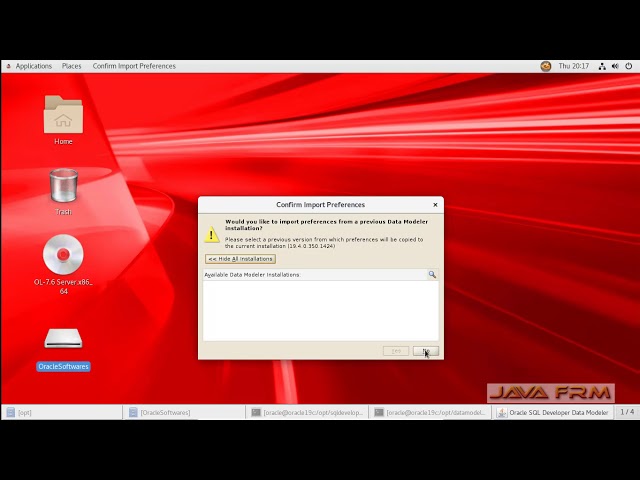
Task: Switch to oracle@oracle19c sqldeveloper terminal
Action: (x=307, y=413)
